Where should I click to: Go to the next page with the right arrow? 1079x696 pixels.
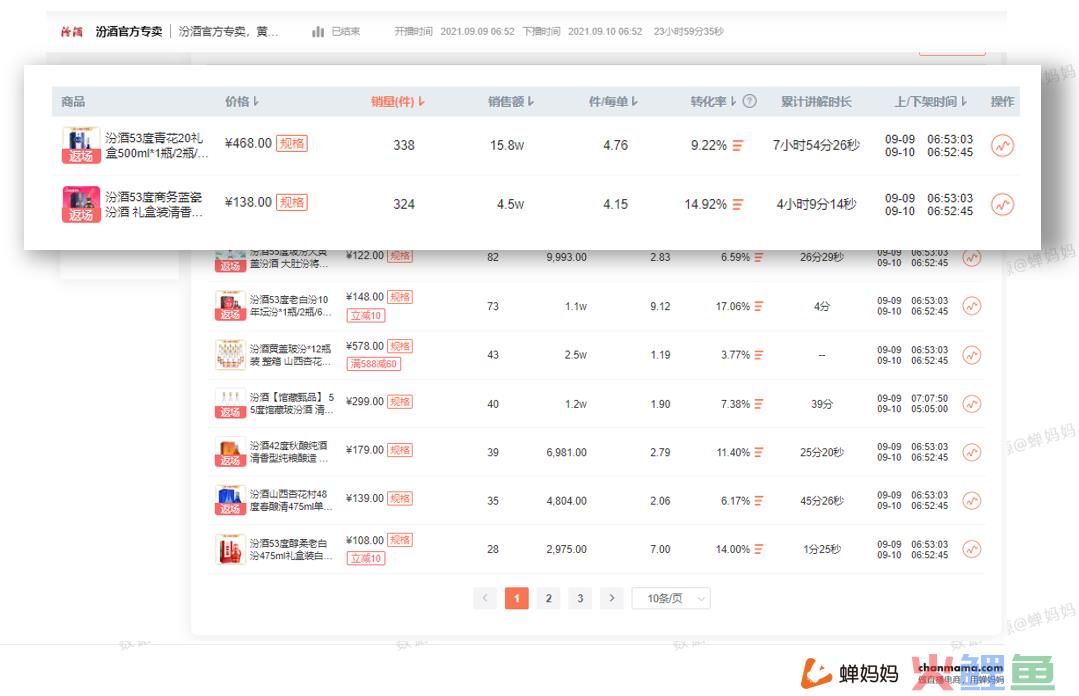pos(612,598)
